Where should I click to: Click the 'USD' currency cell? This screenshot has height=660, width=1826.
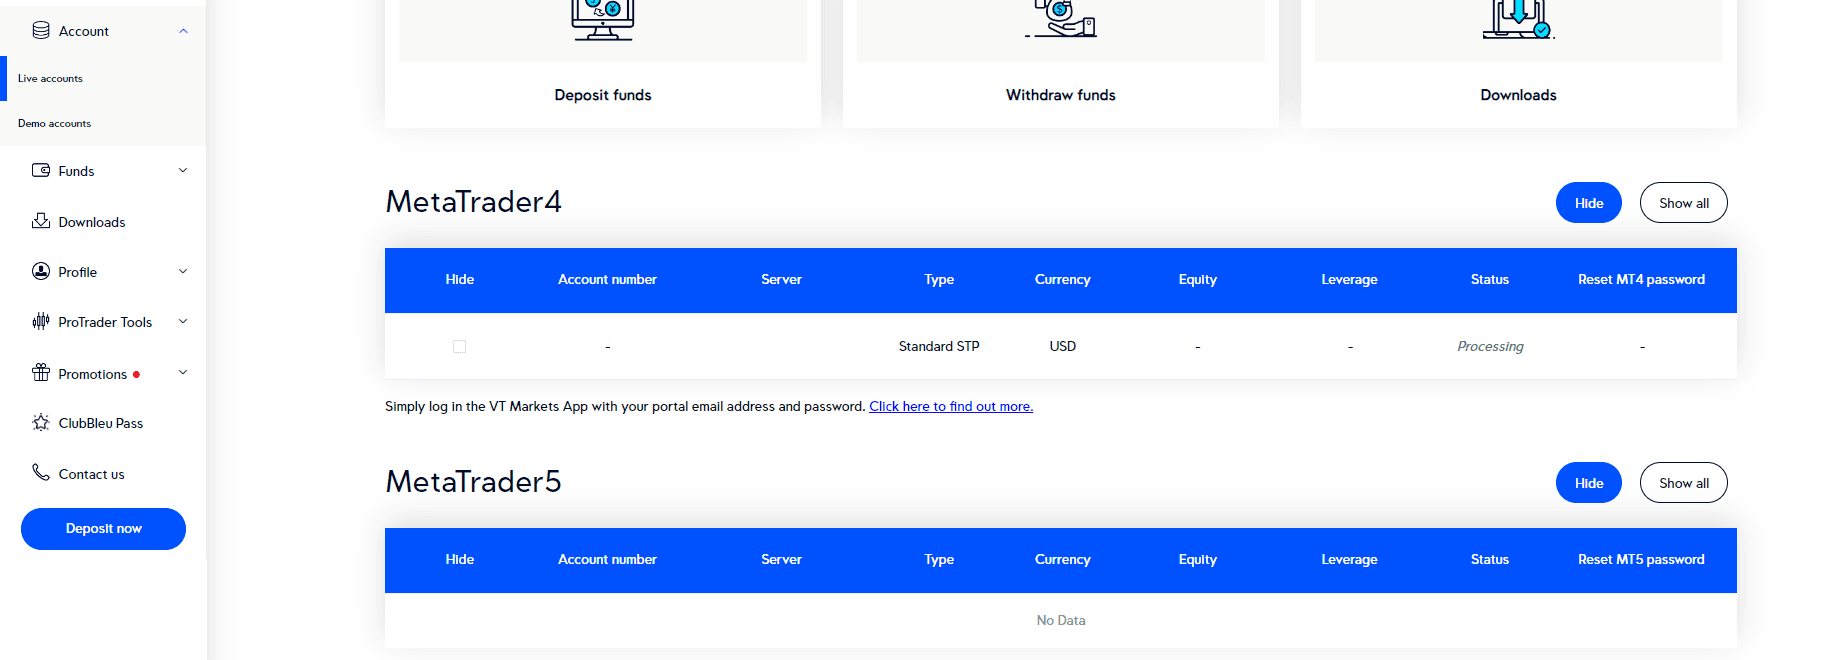pos(1062,346)
